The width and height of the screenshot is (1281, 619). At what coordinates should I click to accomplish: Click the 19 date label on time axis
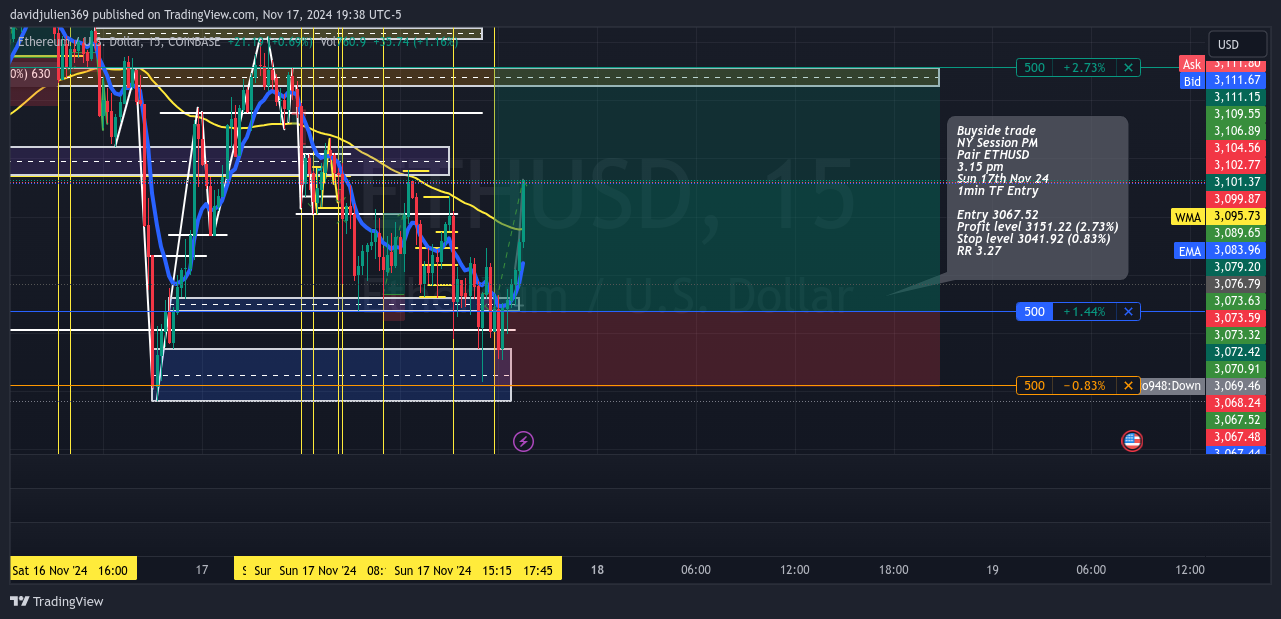click(992, 570)
